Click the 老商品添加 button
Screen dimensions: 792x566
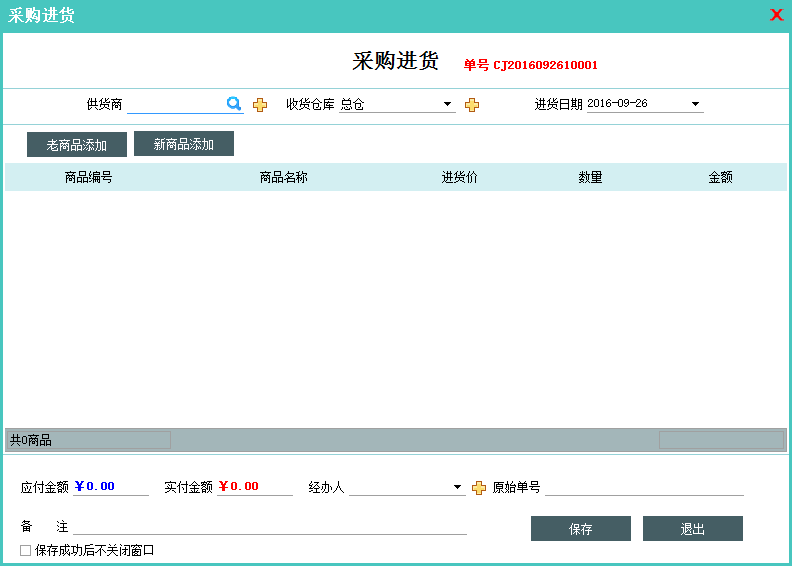(x=77, y=145)
